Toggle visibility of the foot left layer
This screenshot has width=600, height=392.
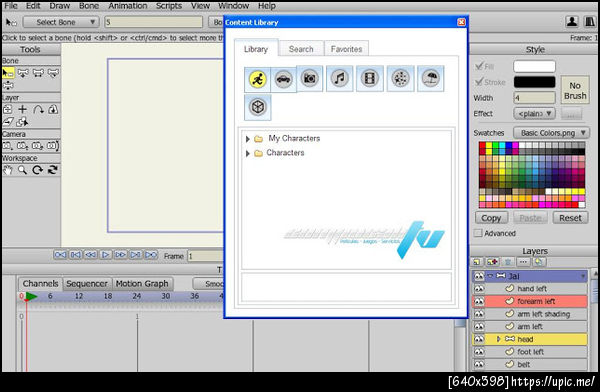[479, 352]
